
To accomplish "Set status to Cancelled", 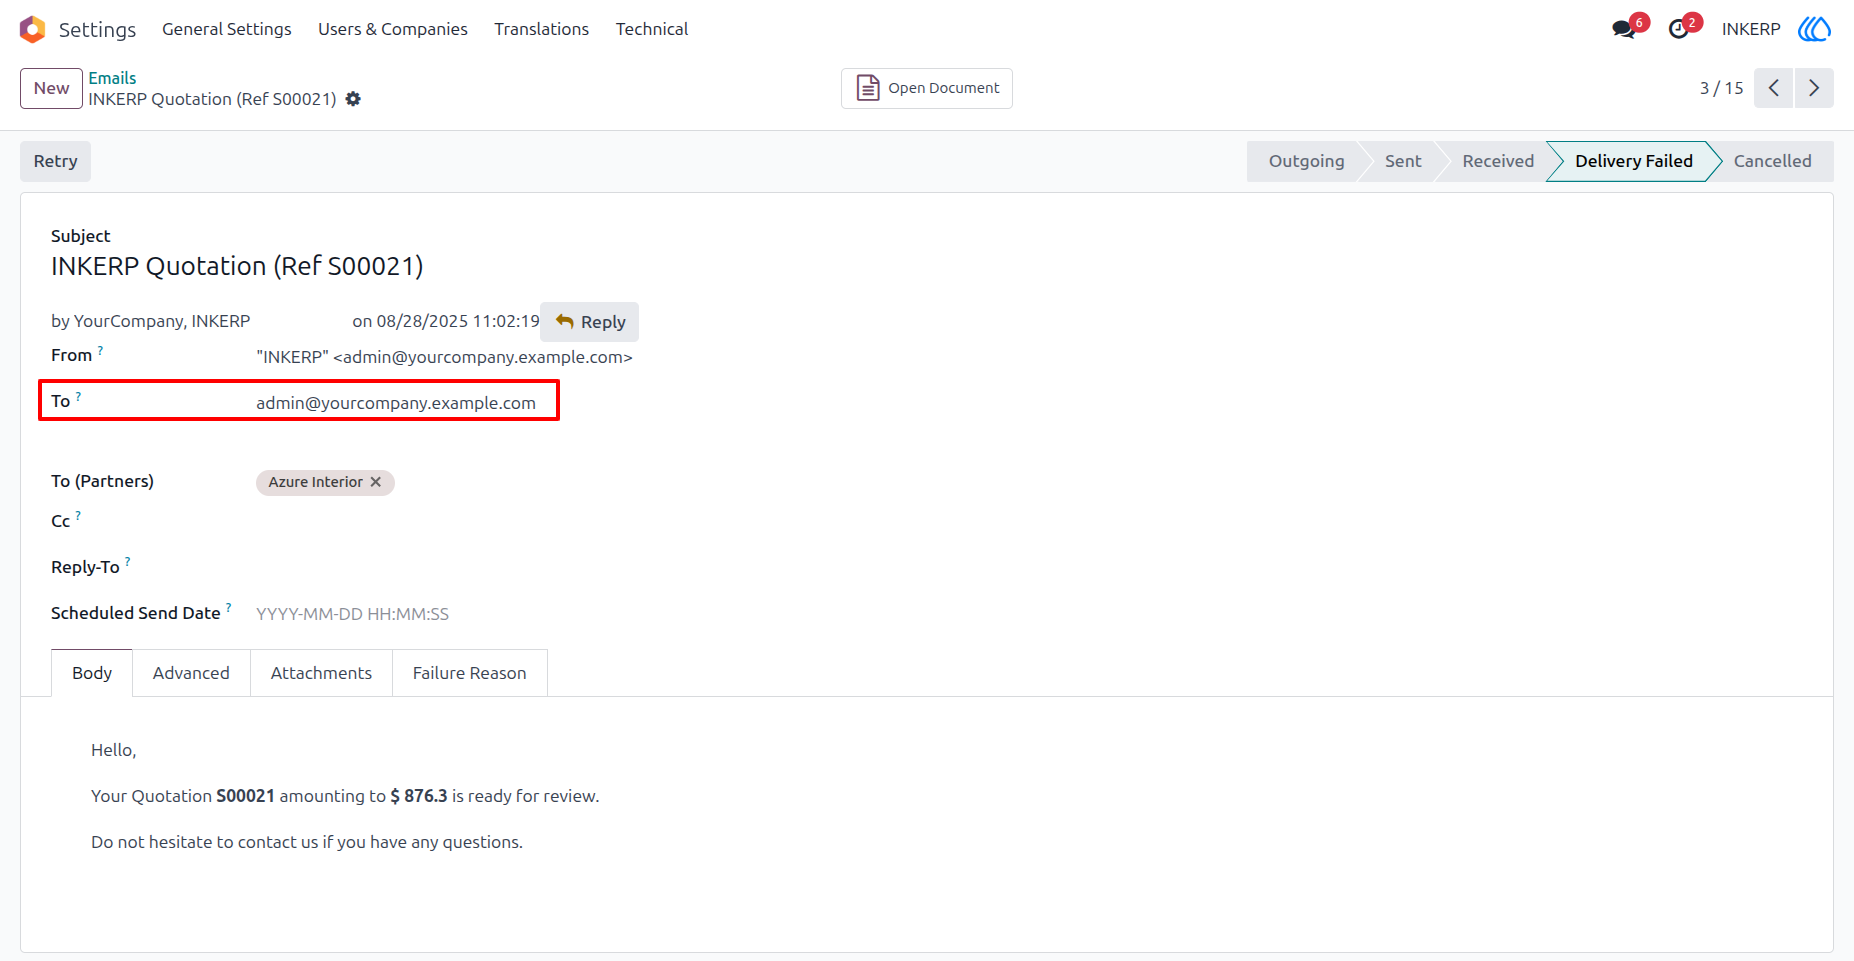I will click(x=1772, y=161).
